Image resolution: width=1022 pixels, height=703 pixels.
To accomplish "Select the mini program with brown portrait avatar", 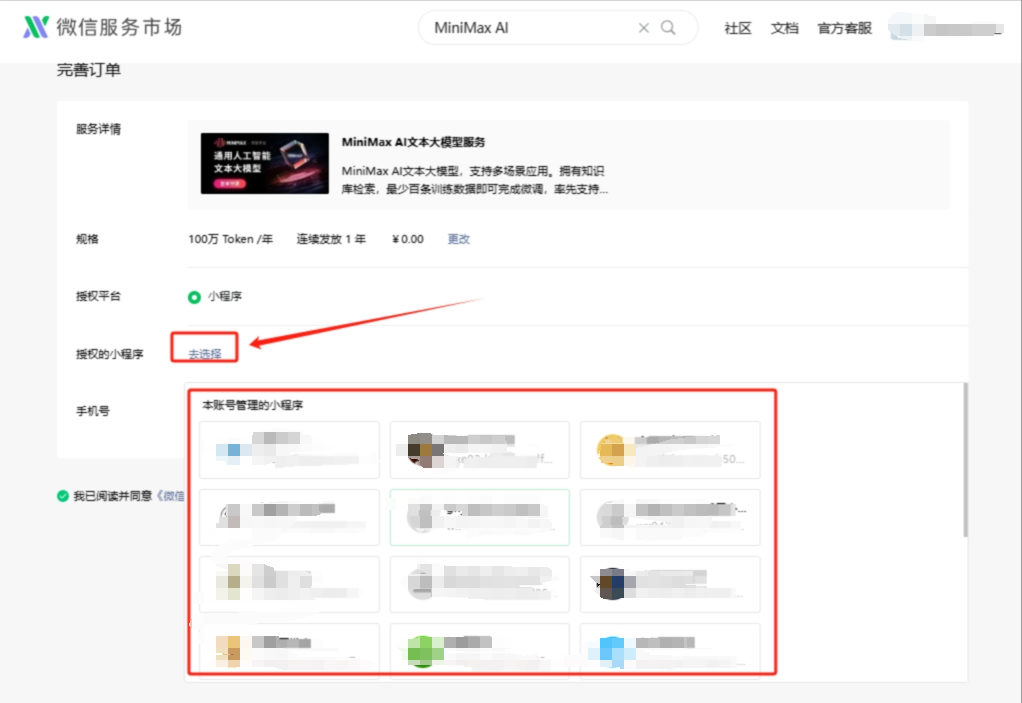I will click(x=480, y=450).
